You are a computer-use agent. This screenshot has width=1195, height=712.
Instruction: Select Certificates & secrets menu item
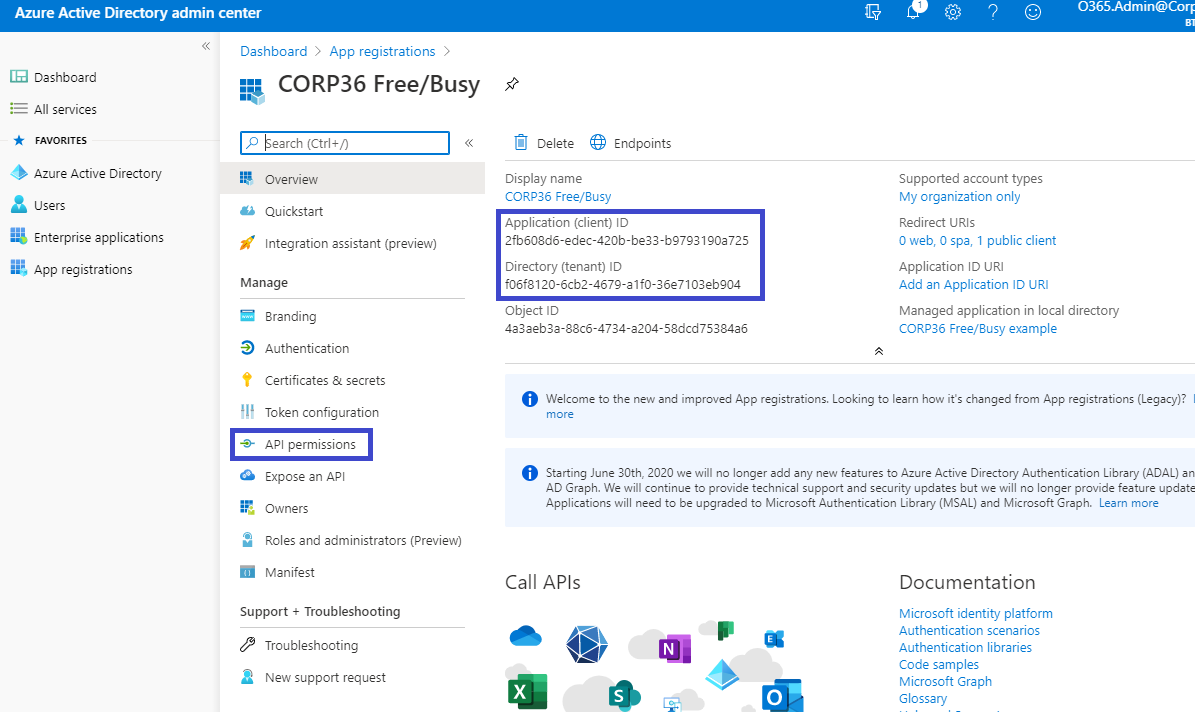click(x=324, y=380)
